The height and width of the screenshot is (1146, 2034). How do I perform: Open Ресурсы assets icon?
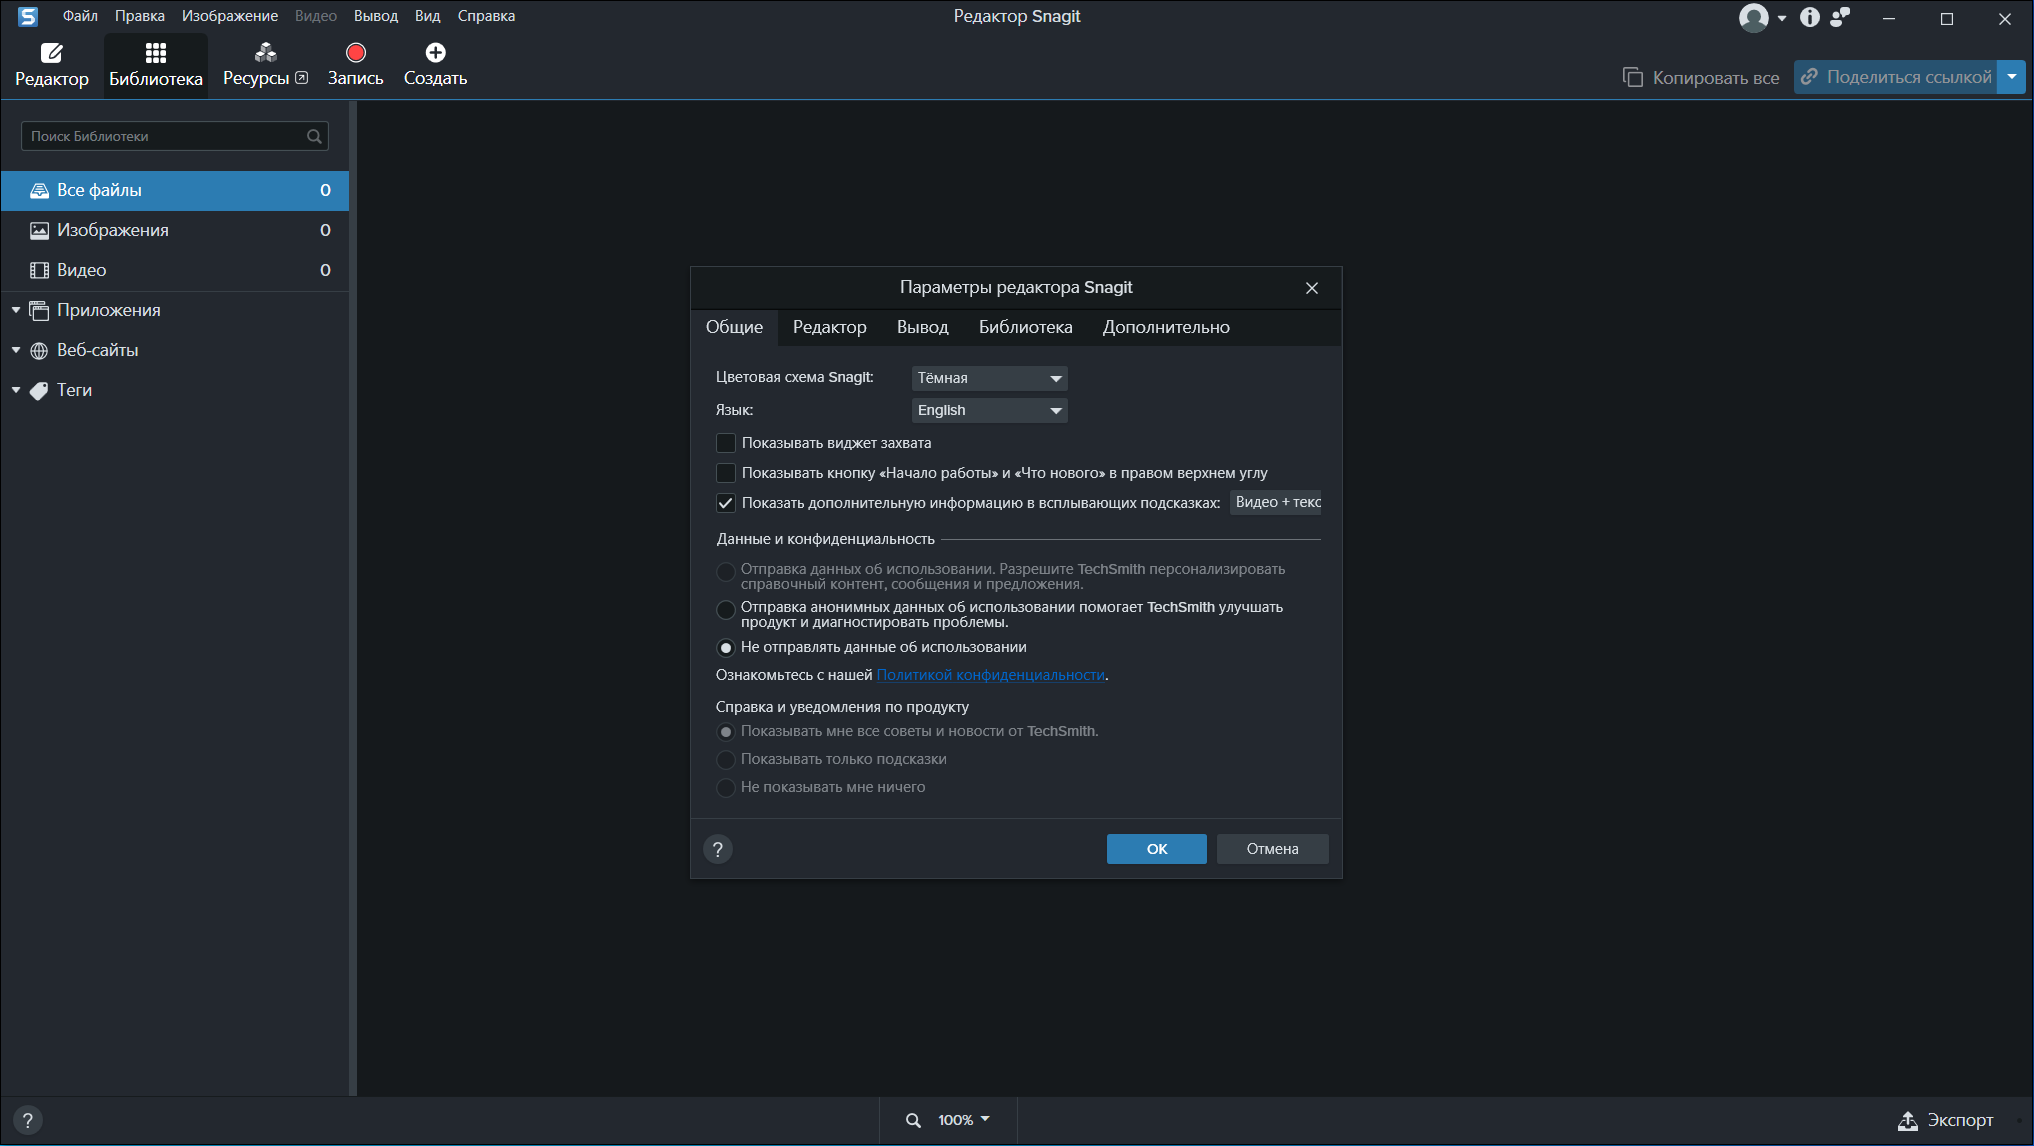pyautogui.click(x=265, y=53)
